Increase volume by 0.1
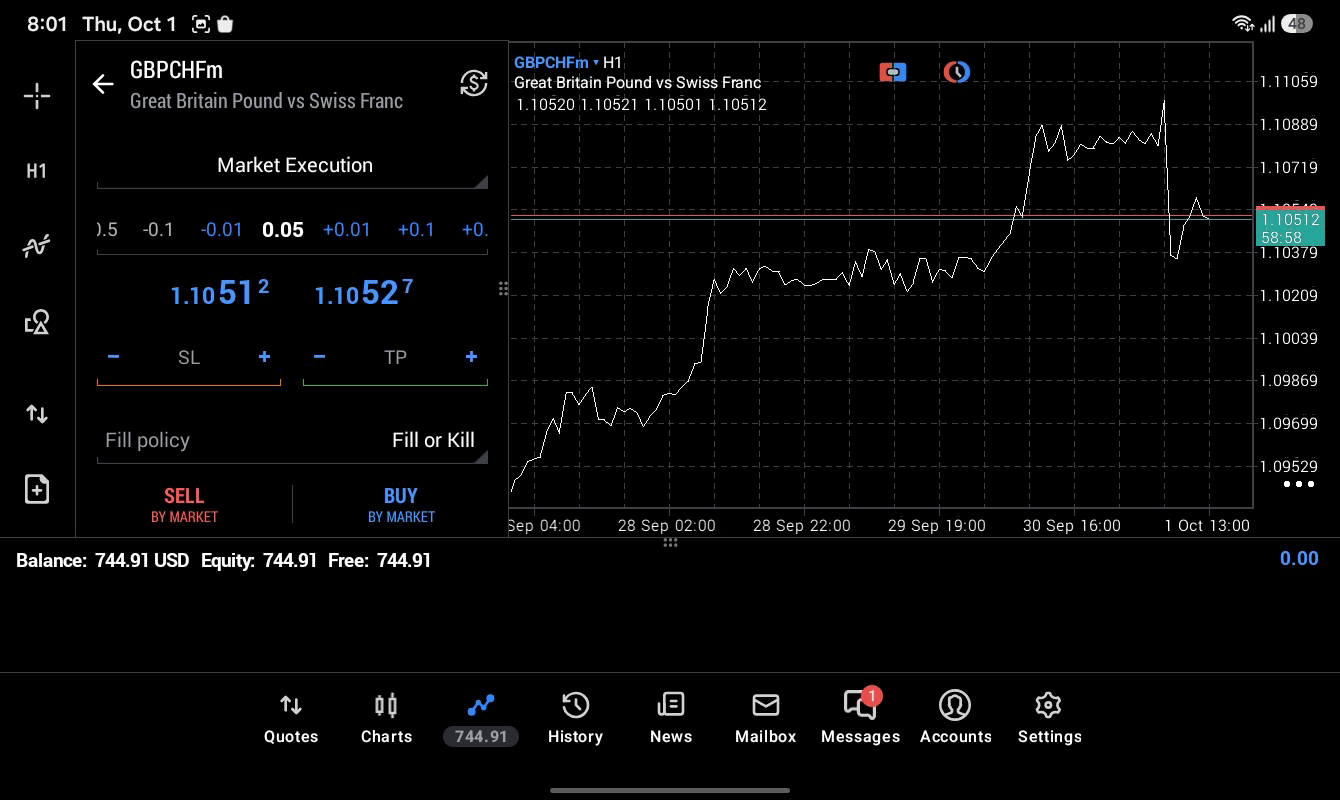 [x=416, y=230]
